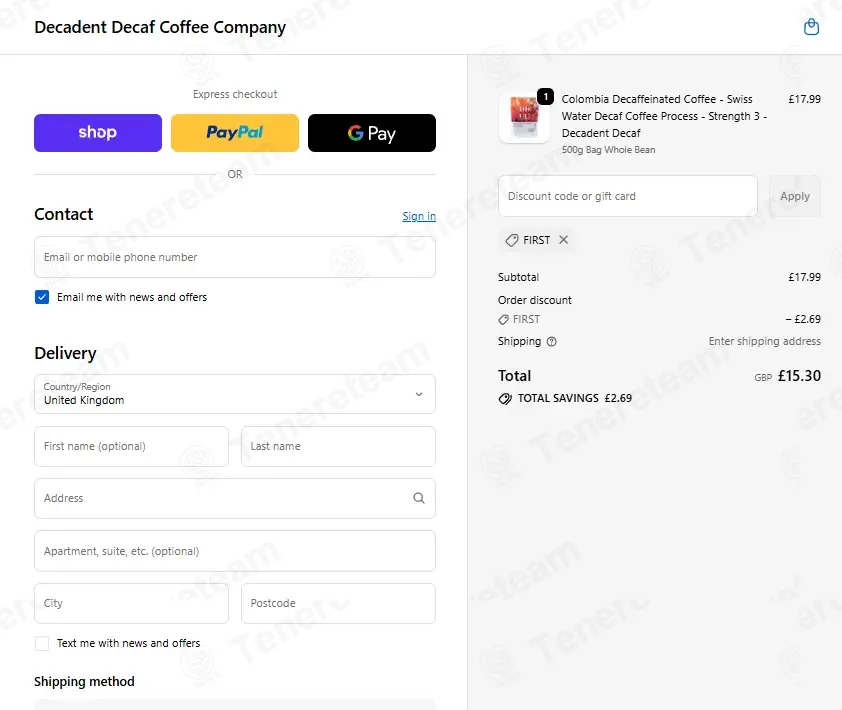Click the City input field

(131, 603)
